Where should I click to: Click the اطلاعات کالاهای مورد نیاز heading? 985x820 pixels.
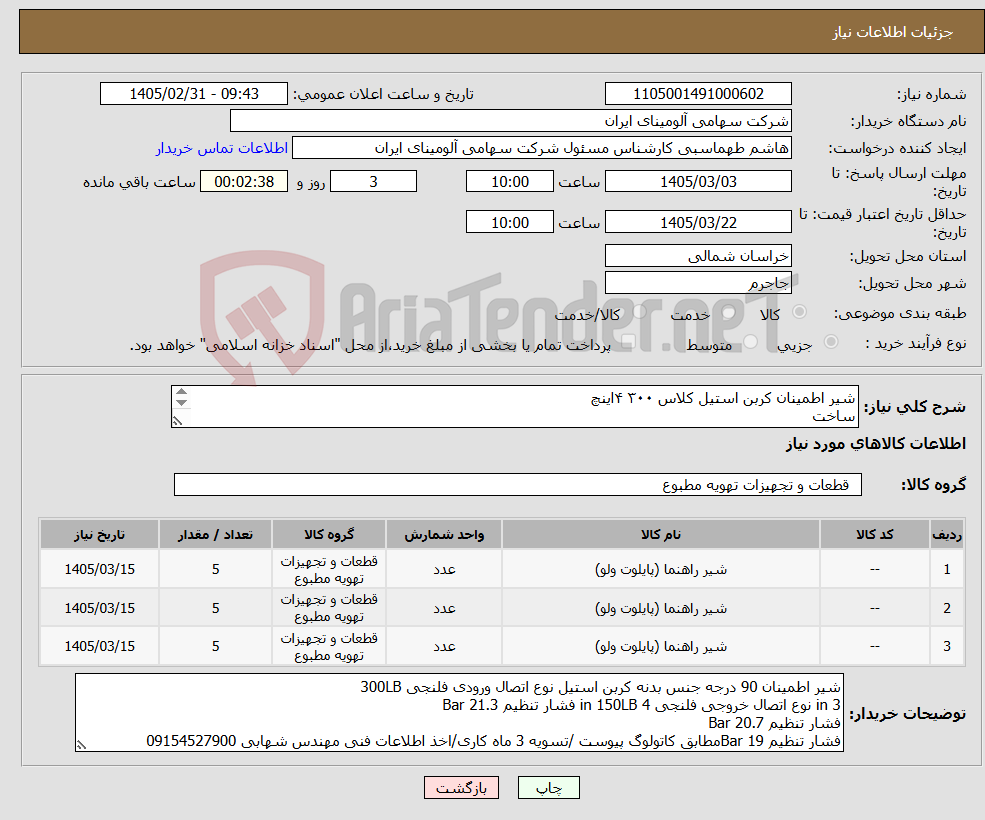[876, 444]
